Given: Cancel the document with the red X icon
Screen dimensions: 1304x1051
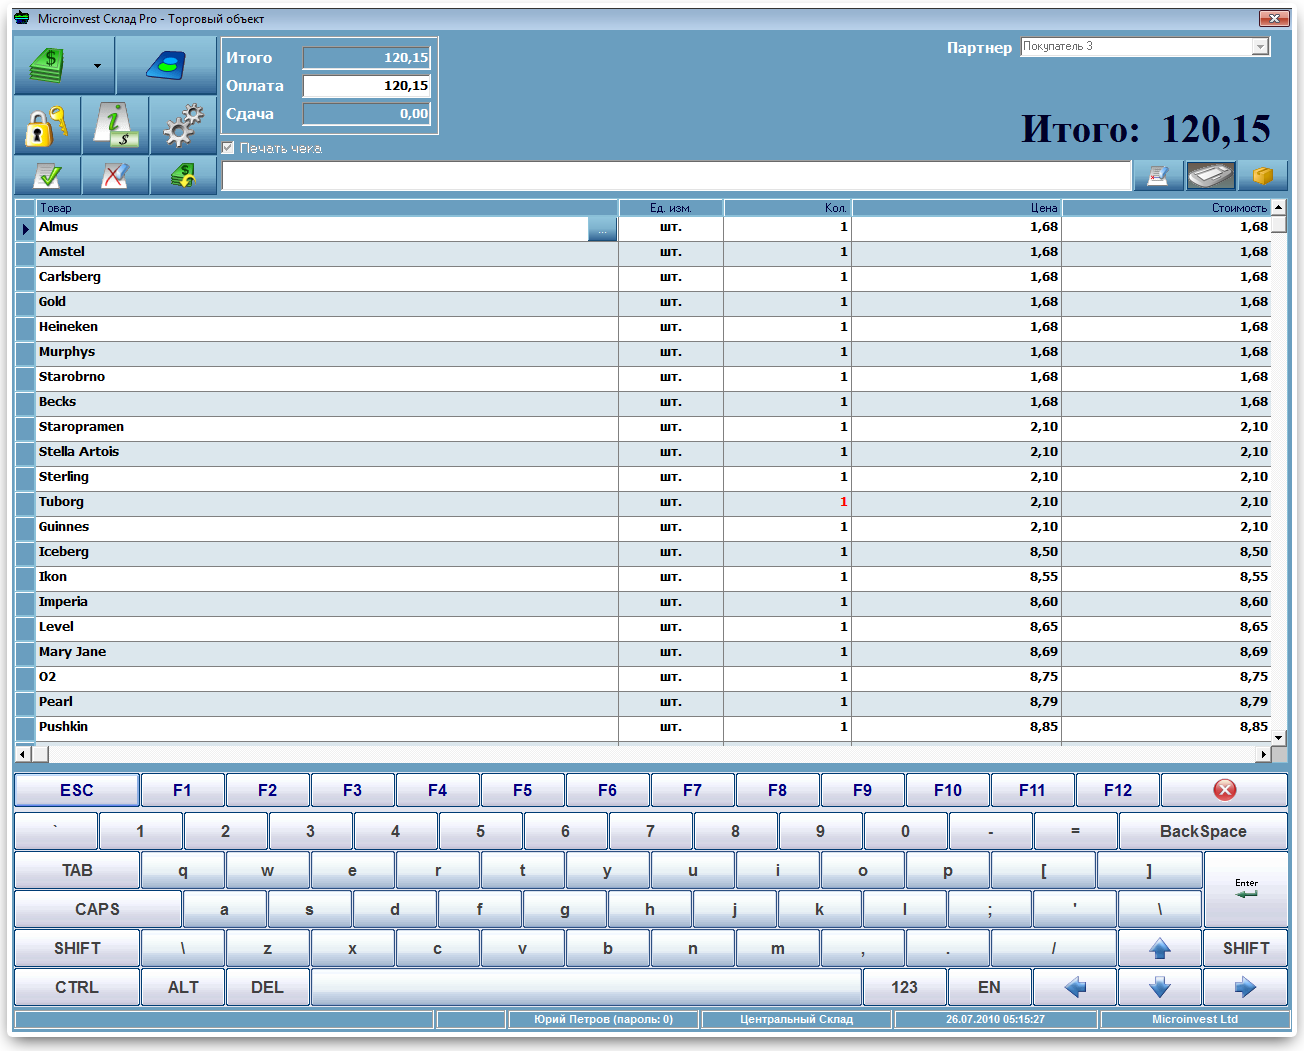Looking at the screenshot, I should pyautogui.click(x=115, y=175).
